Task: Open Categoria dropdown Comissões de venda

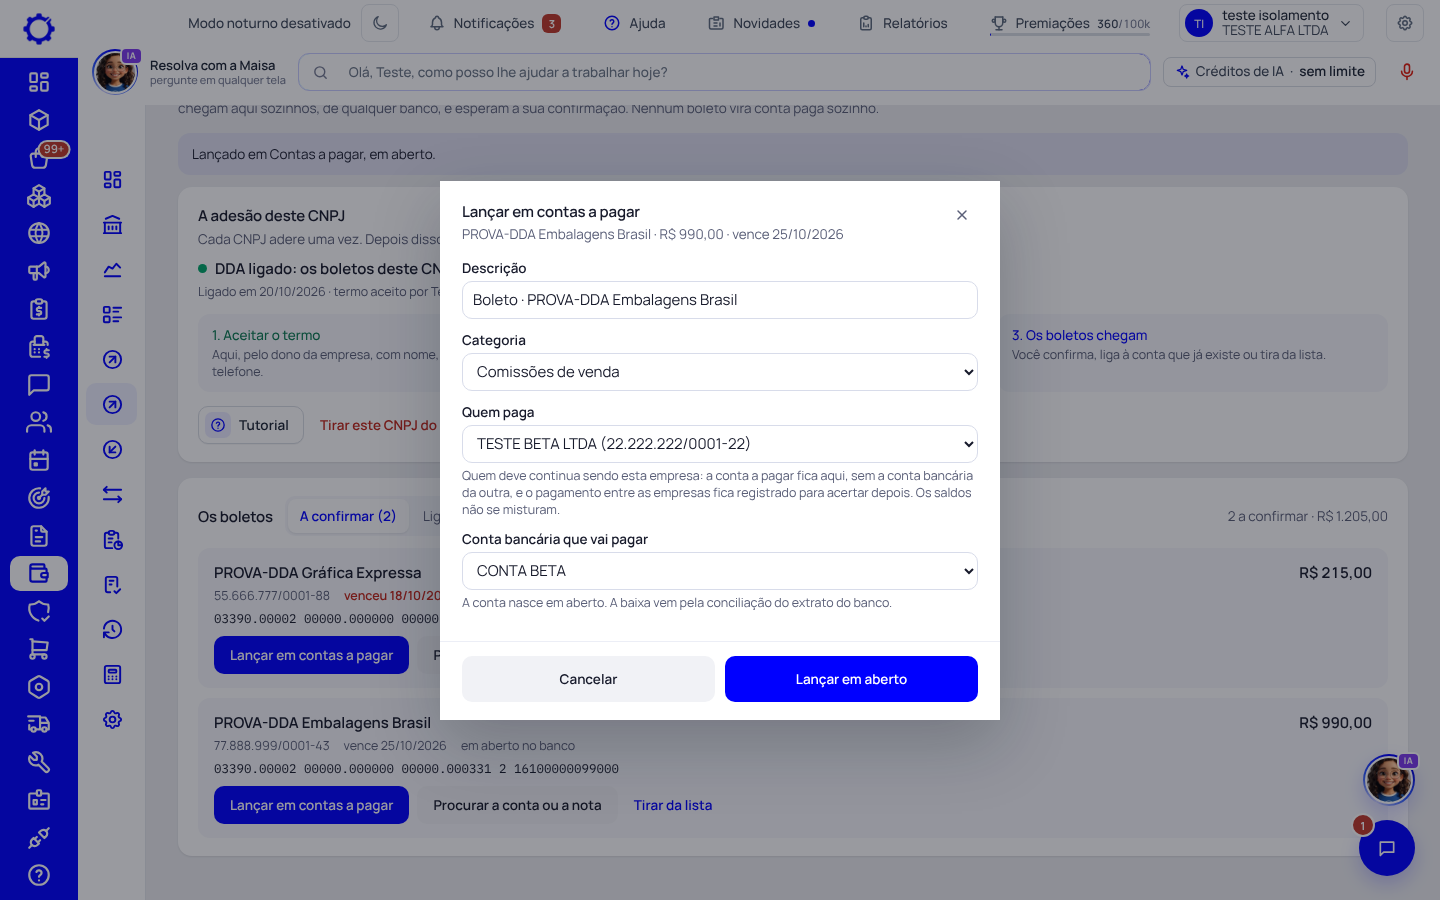Action: point(720,372)
